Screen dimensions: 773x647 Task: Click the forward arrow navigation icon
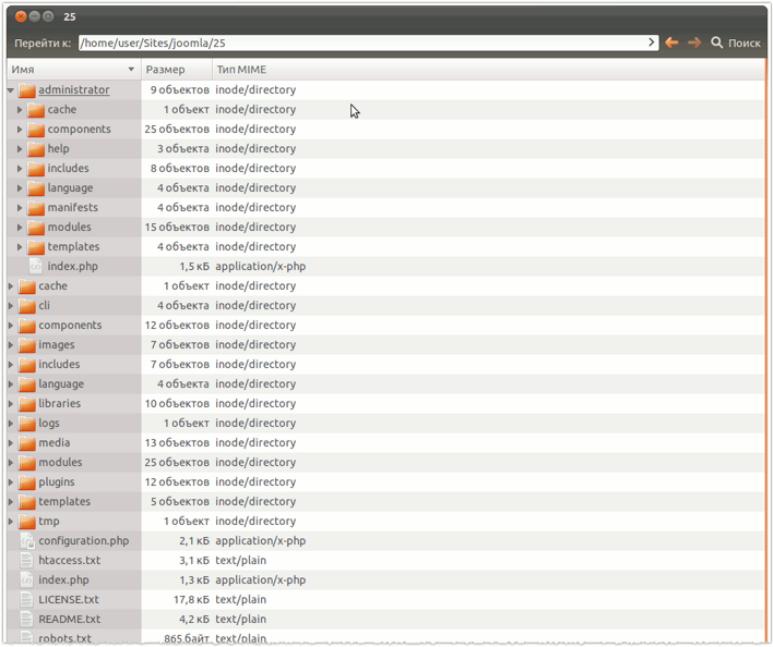[694, 43]
